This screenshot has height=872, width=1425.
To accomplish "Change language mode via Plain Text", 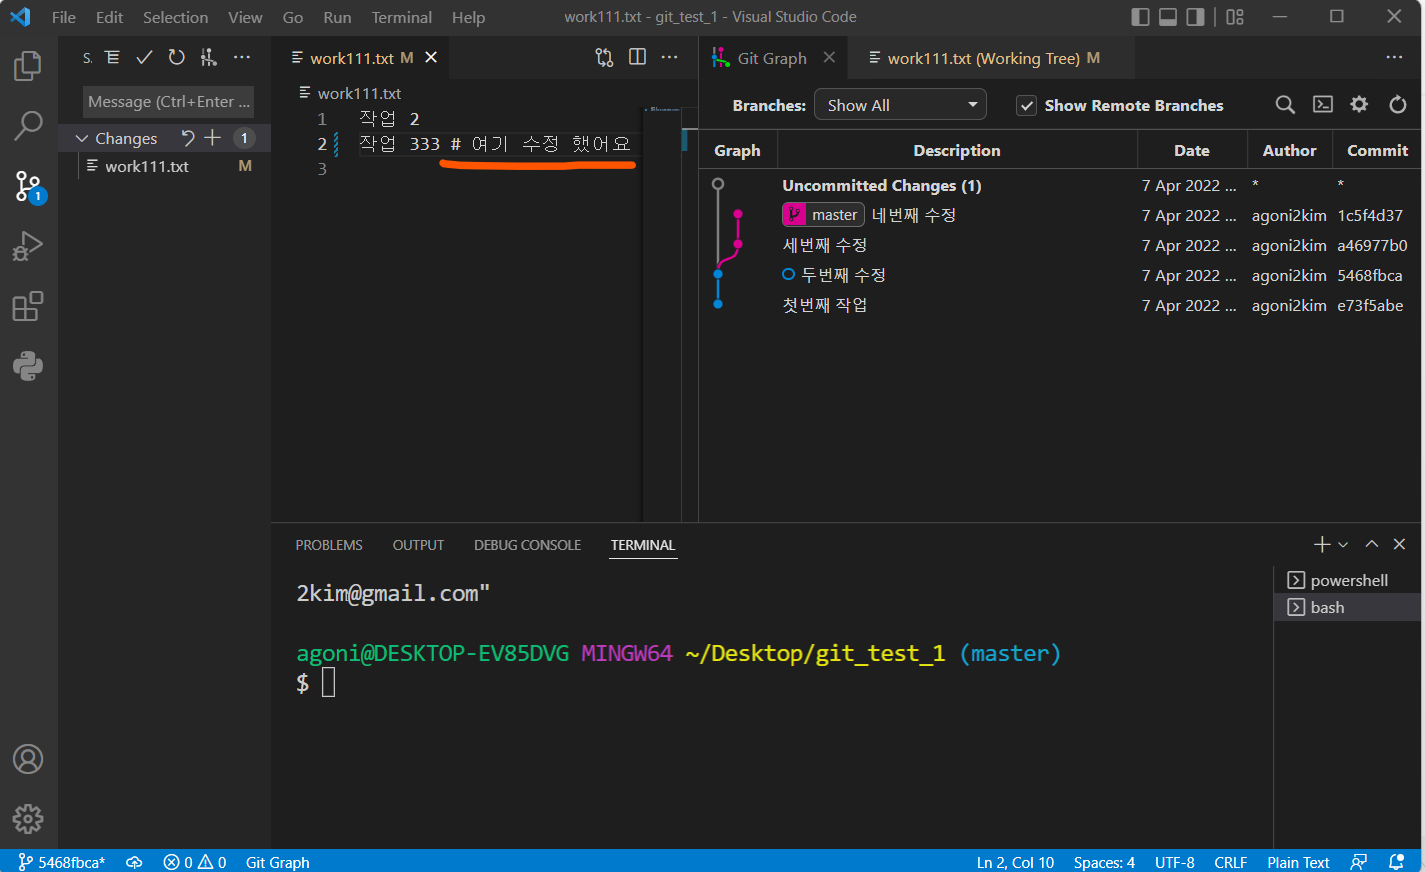I will point(1298,862).
